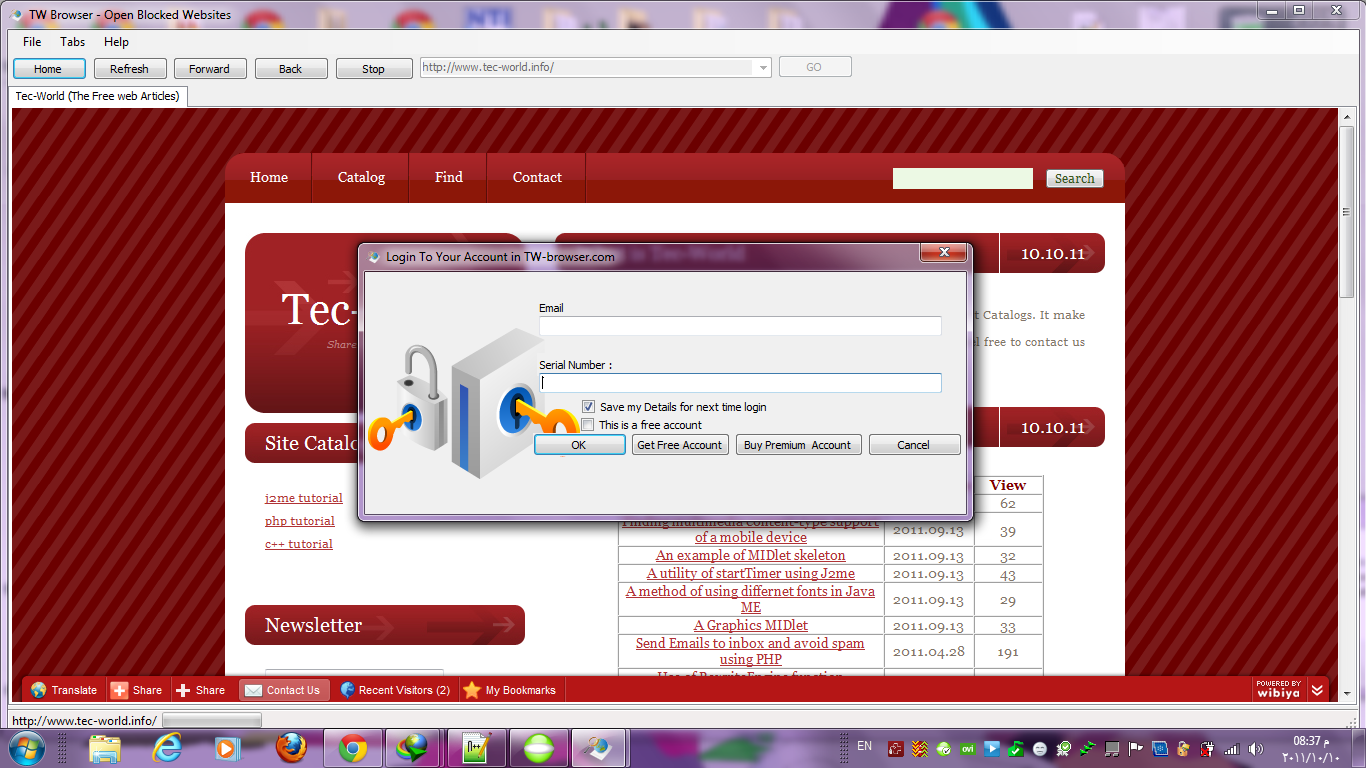Open the File menu
1366x768 pixels.
(x=32, y=42)
